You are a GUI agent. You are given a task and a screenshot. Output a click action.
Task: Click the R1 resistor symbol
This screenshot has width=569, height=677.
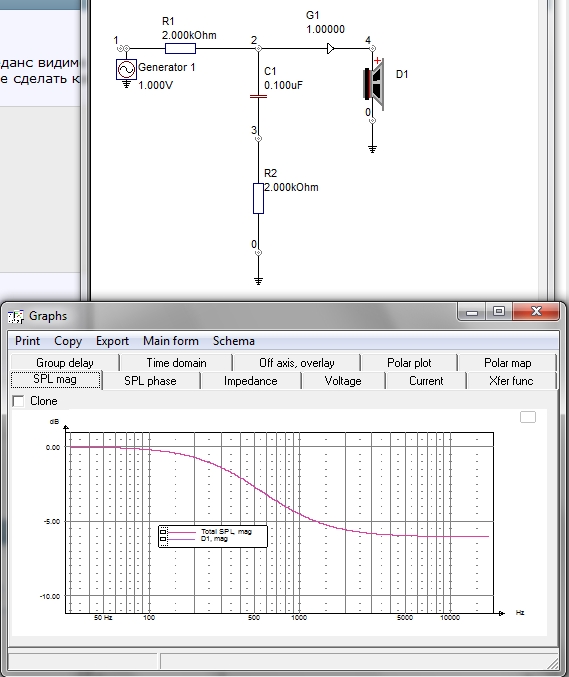tap(180, 48)
